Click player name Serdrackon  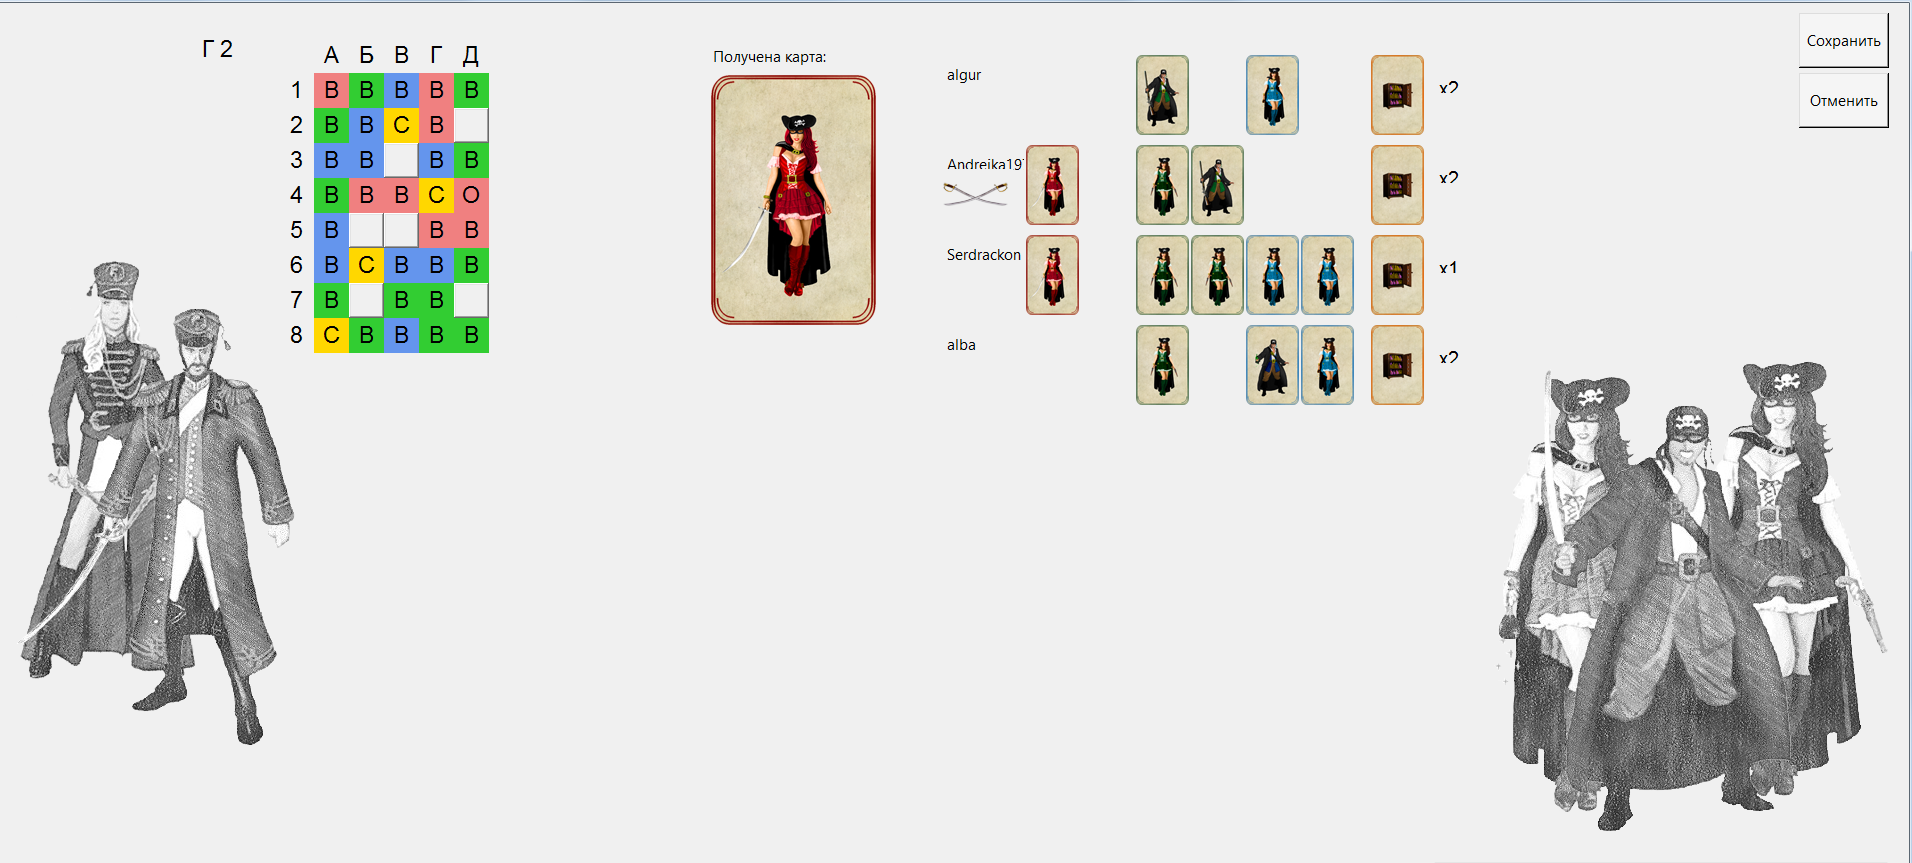[x=984, y=255]
